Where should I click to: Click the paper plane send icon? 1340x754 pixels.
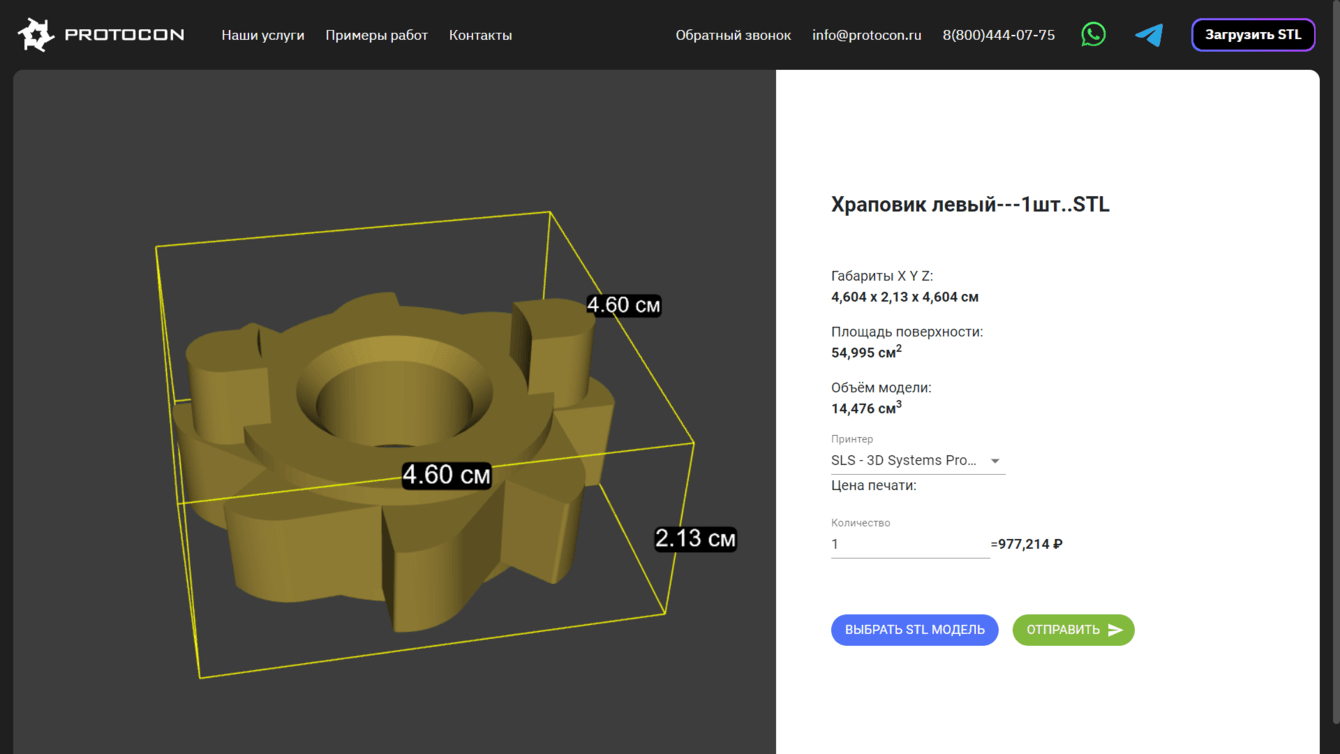click(1116, 630)
